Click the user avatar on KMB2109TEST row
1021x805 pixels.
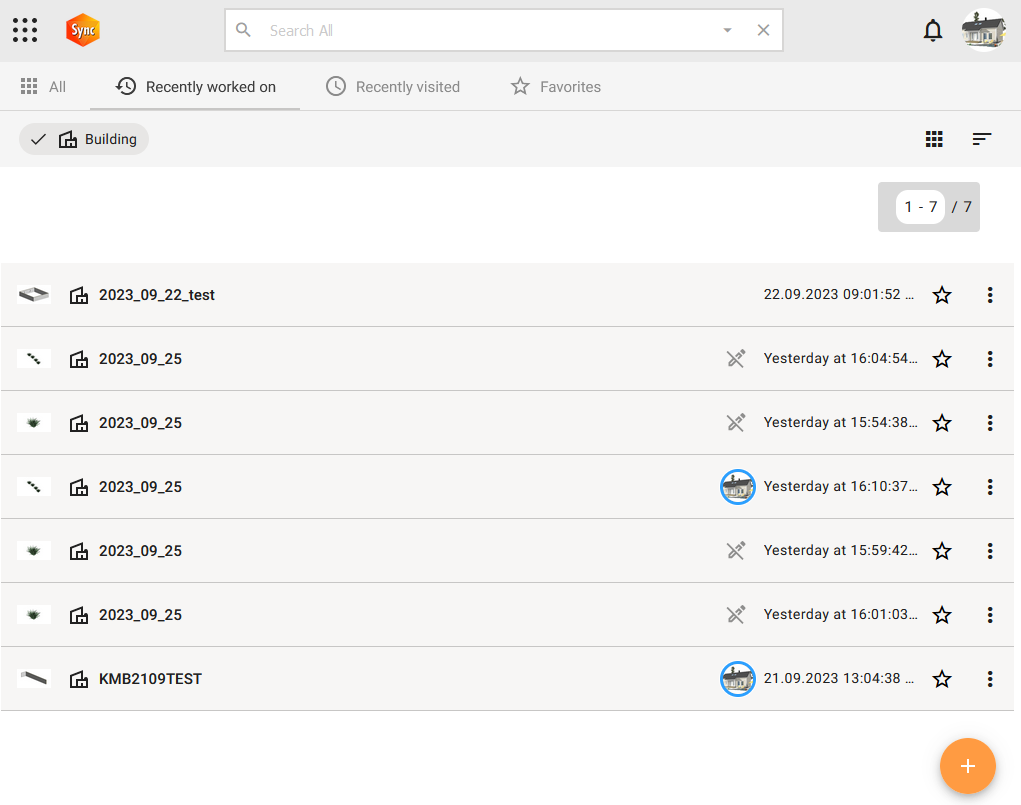click(x=737, y=679)
